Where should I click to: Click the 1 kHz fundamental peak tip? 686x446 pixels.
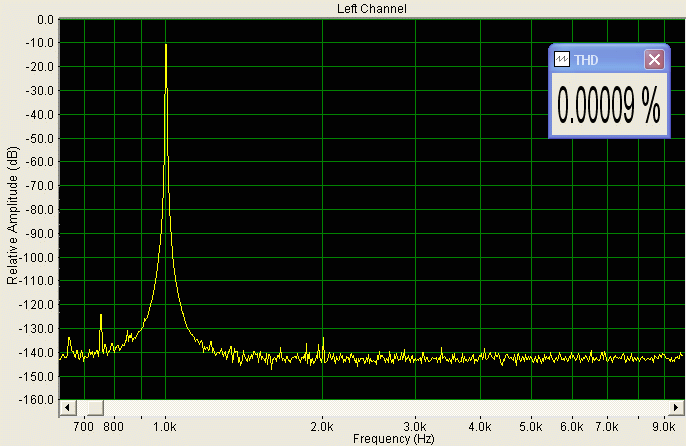(166, 45)
